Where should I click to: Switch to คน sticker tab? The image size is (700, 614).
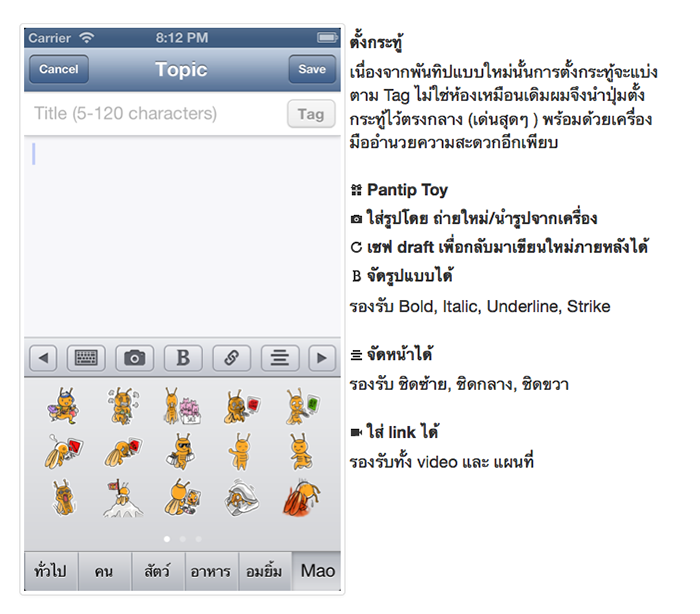105,571
